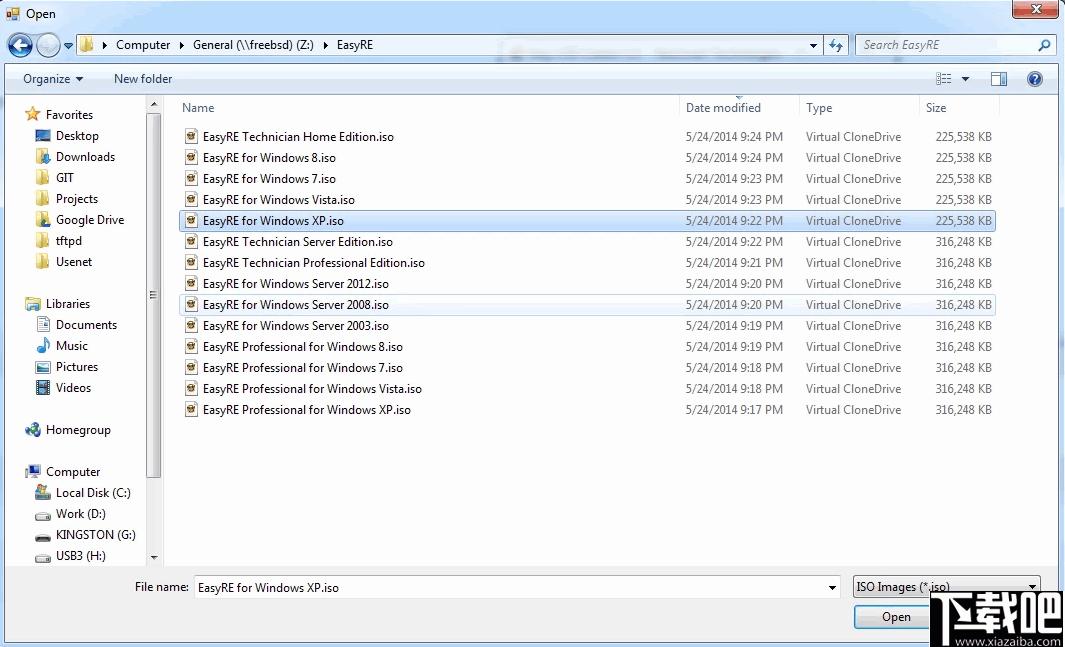Expand the ISO Images file type dropdown

tap(1032, 587)
